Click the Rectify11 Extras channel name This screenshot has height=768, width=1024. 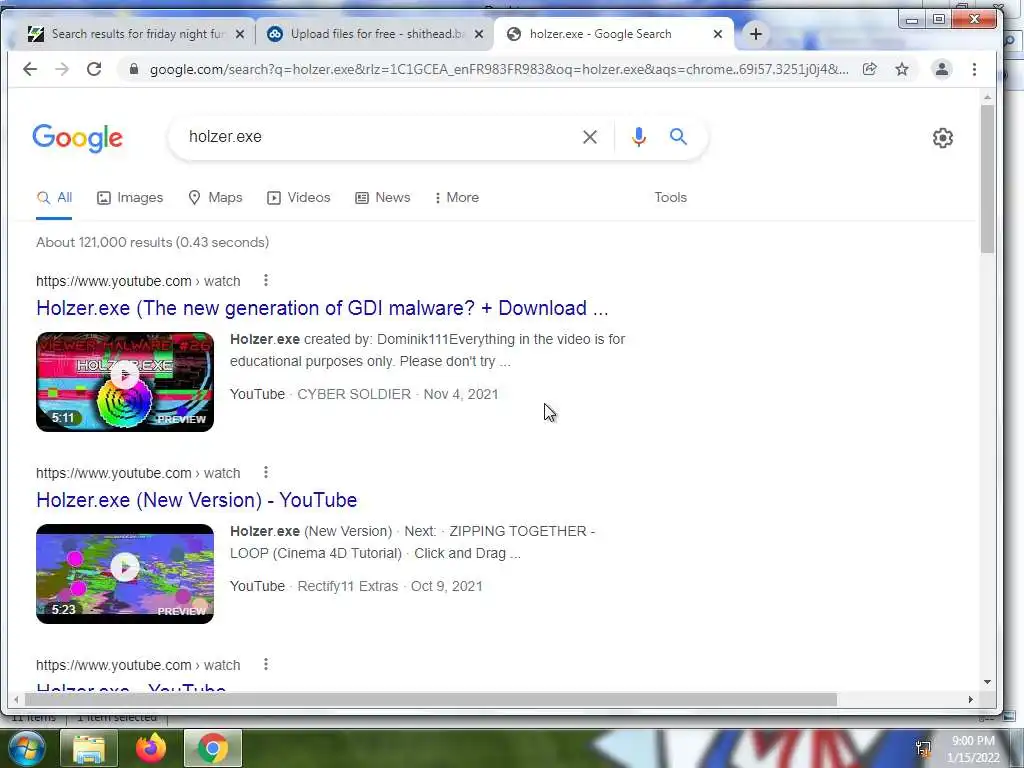[x=347, y=586]
